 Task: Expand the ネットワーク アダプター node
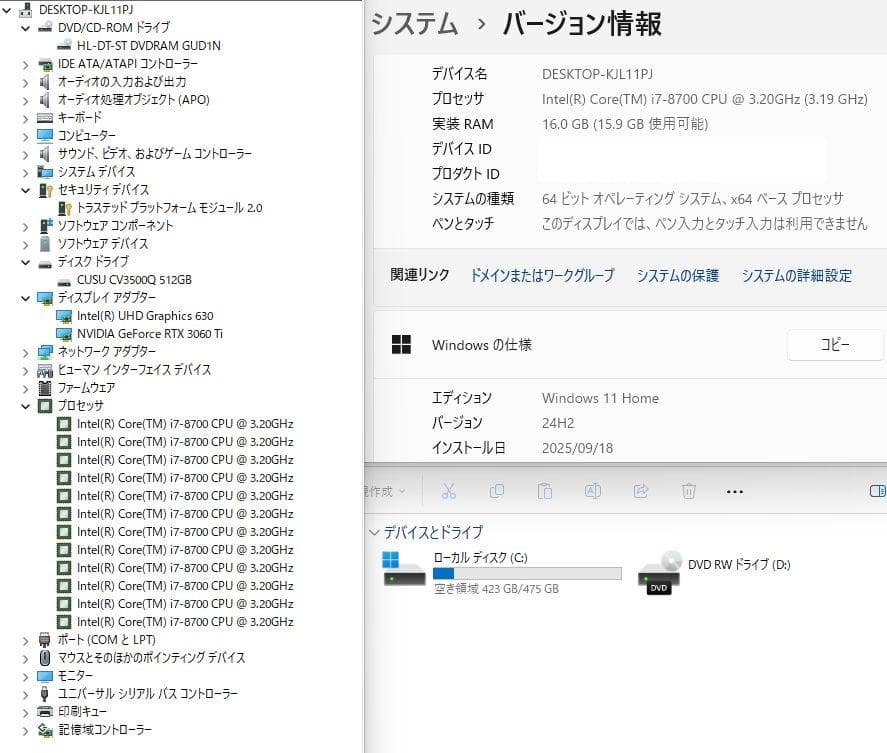[x=25, y=352]
